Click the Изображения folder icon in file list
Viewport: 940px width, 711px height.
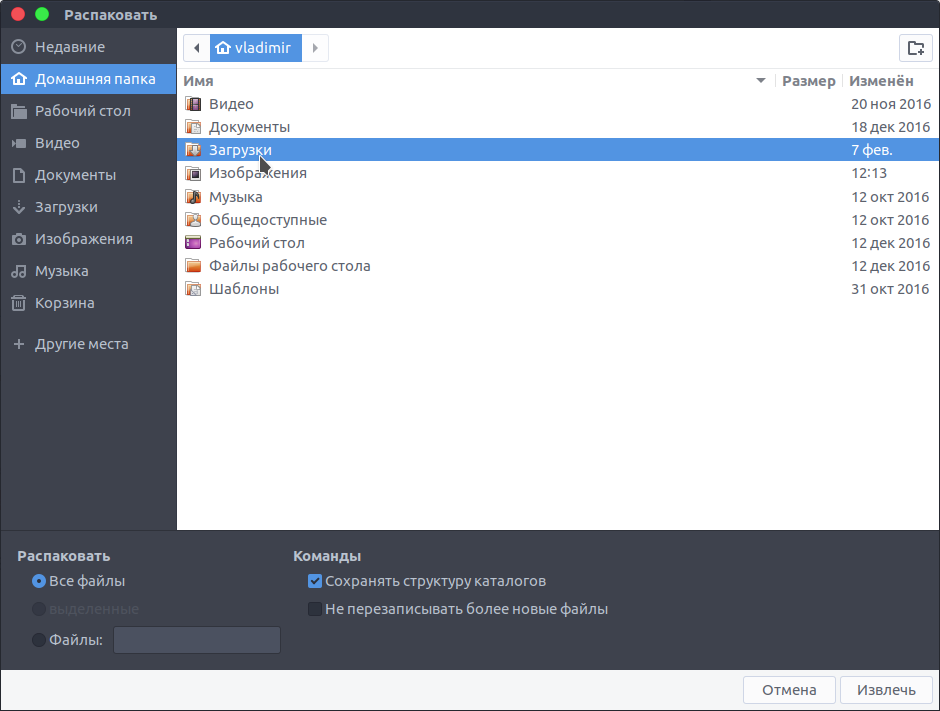point(193,173)
